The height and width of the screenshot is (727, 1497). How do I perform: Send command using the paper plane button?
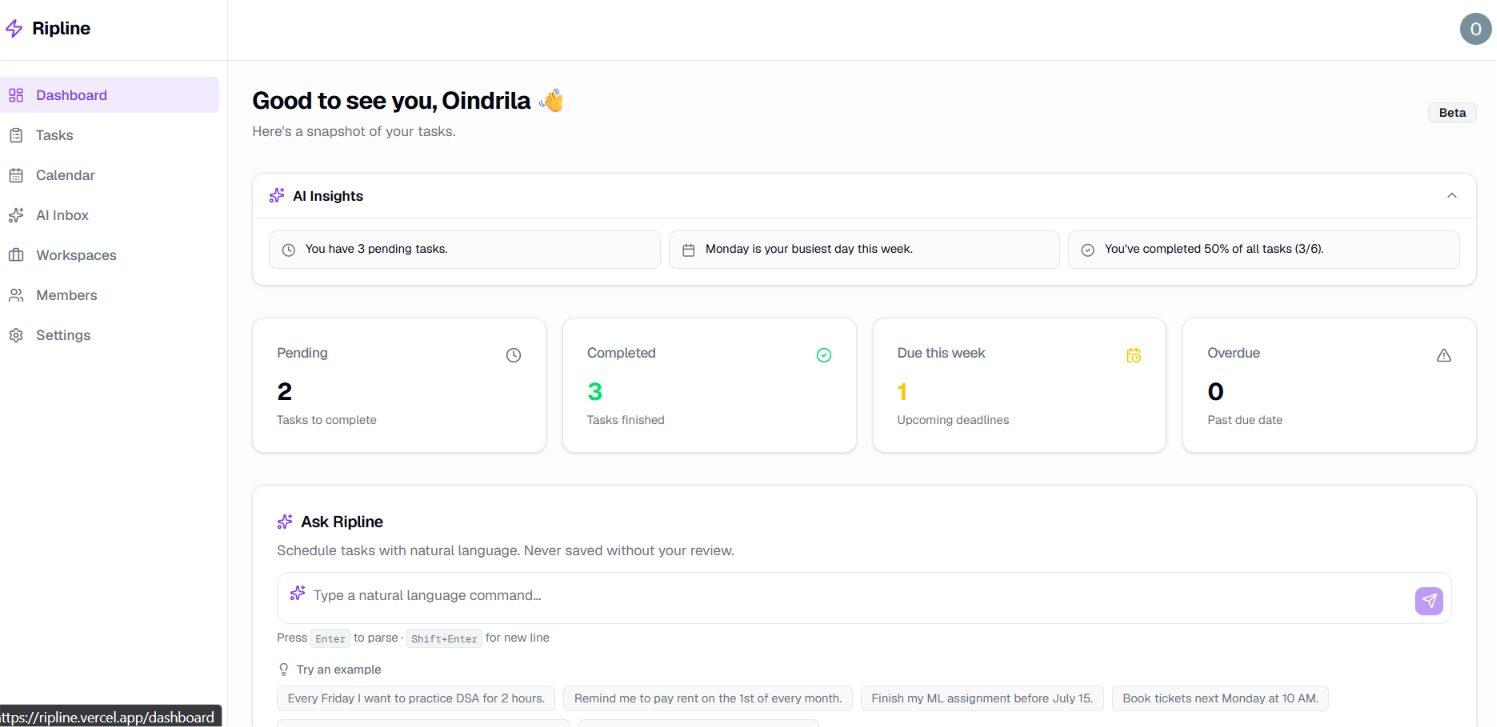[1429, 601]
